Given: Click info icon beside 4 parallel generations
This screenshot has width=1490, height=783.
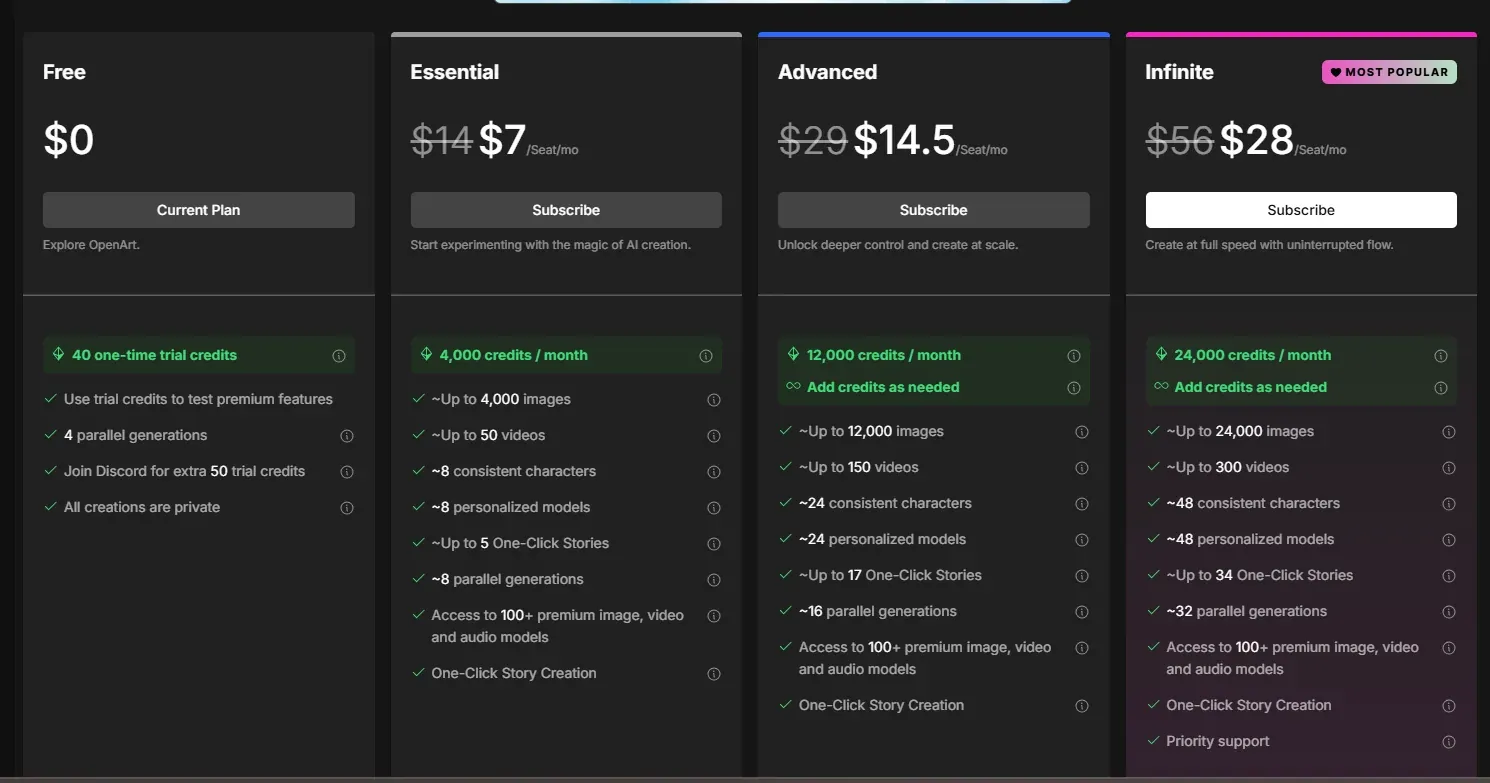Looking at the screenshot, I should coord(347,435).
